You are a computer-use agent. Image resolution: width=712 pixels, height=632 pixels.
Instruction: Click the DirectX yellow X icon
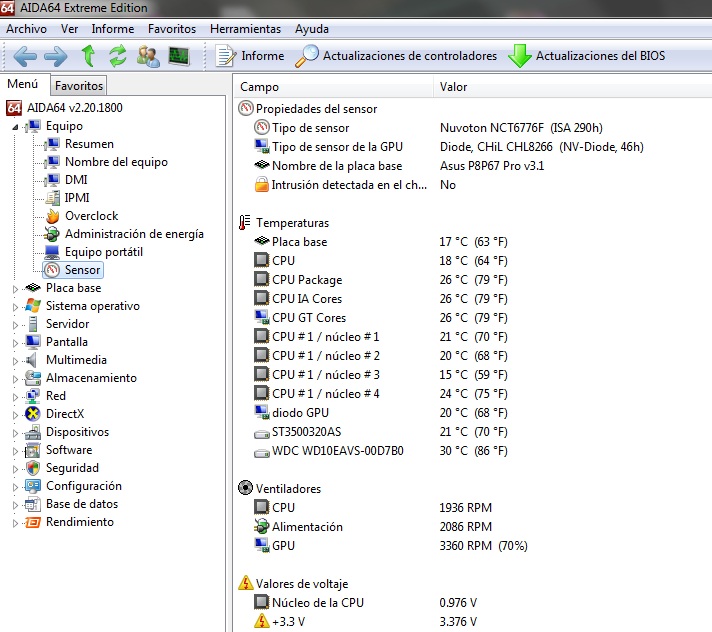[x=33, y=414]
